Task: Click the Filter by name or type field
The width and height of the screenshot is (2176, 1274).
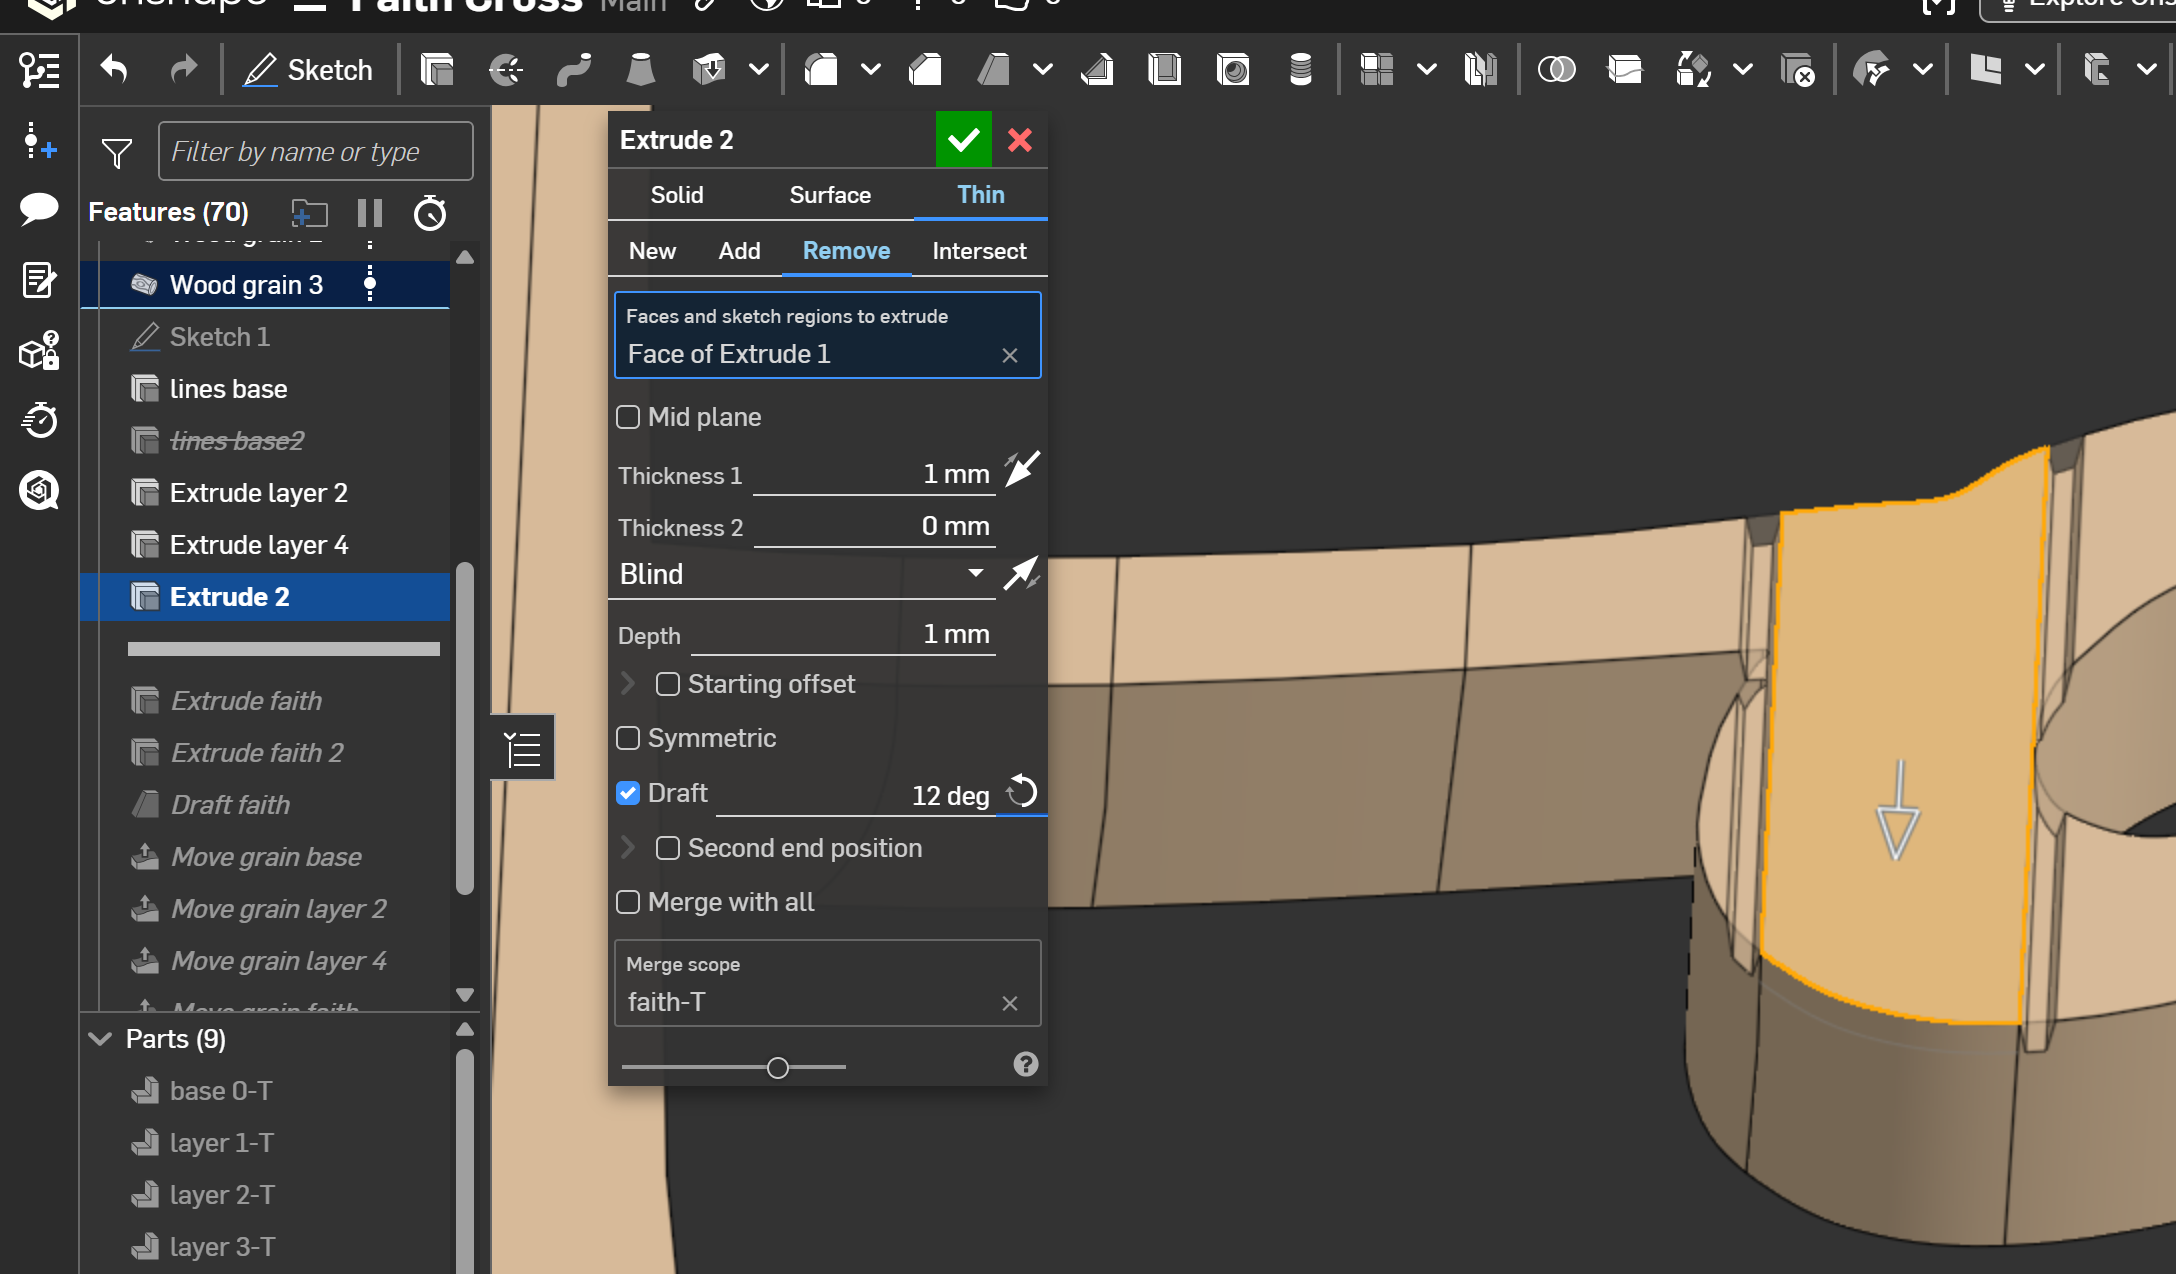Action: click(315, 151)
